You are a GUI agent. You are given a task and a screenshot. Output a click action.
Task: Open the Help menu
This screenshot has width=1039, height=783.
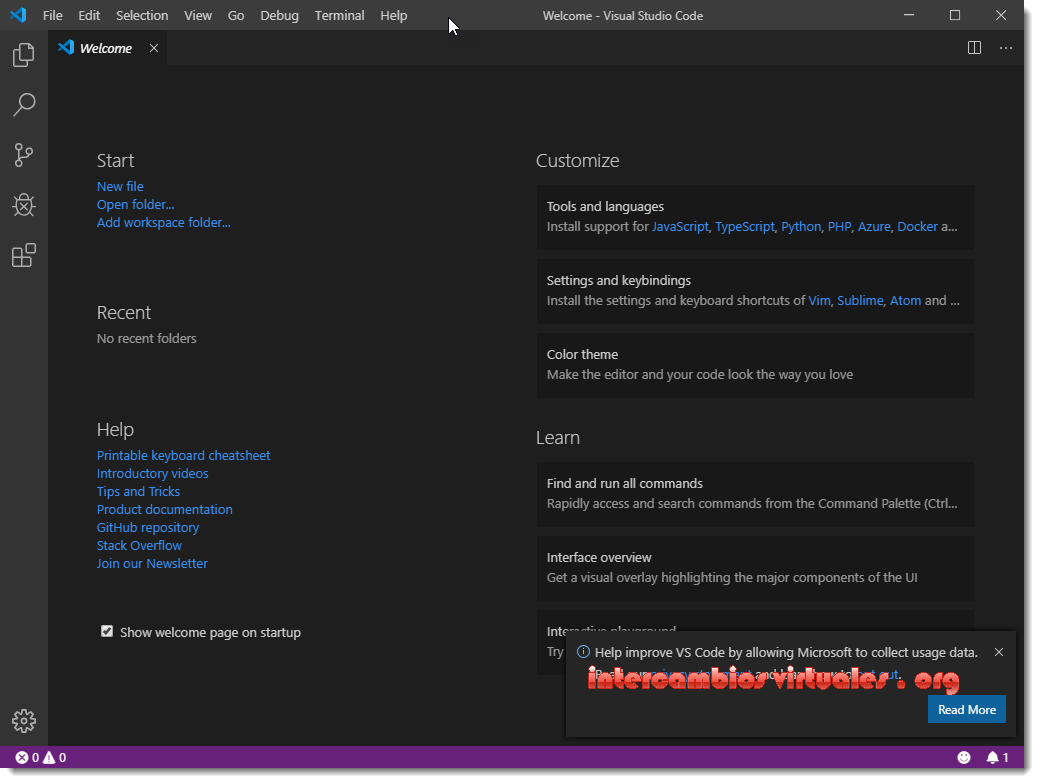[394, 15]
